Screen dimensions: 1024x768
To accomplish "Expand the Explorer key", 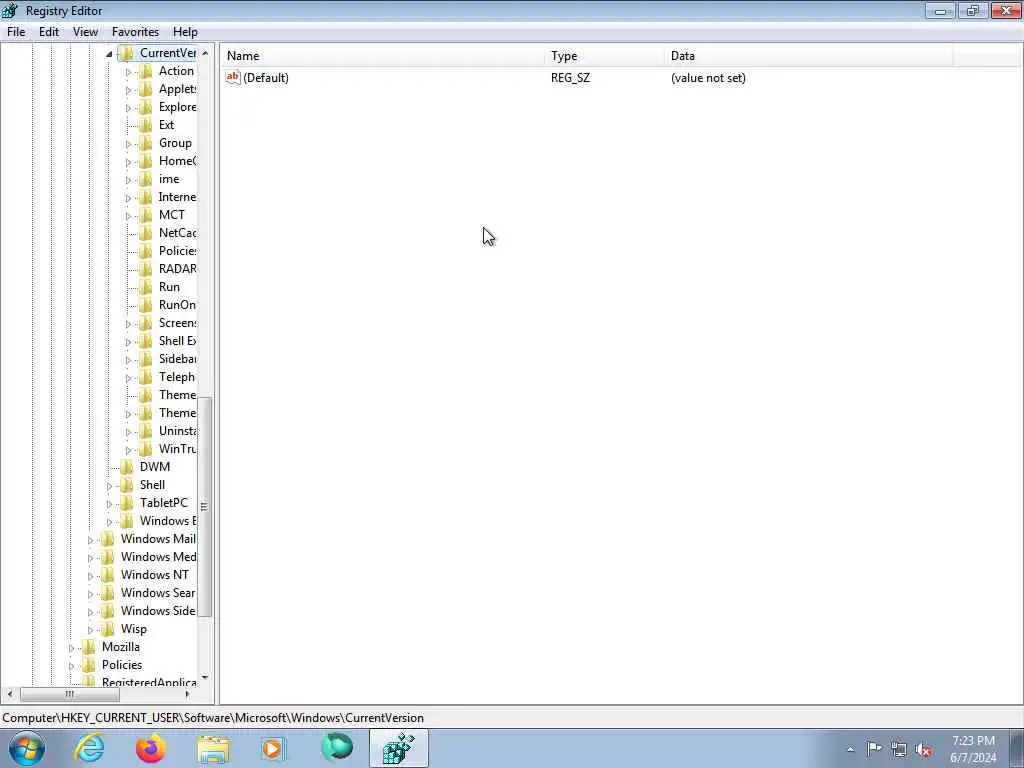I will pos(128,108).
